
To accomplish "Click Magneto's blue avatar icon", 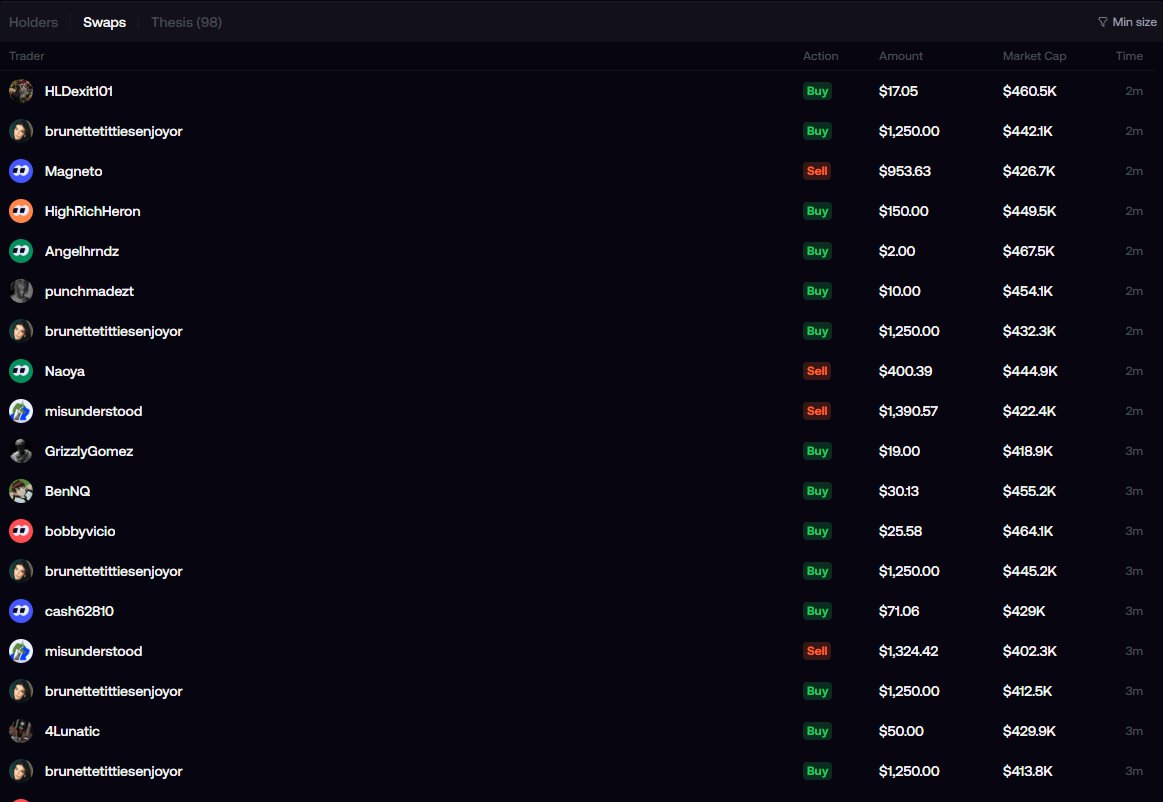I will [x=21, y=171].
